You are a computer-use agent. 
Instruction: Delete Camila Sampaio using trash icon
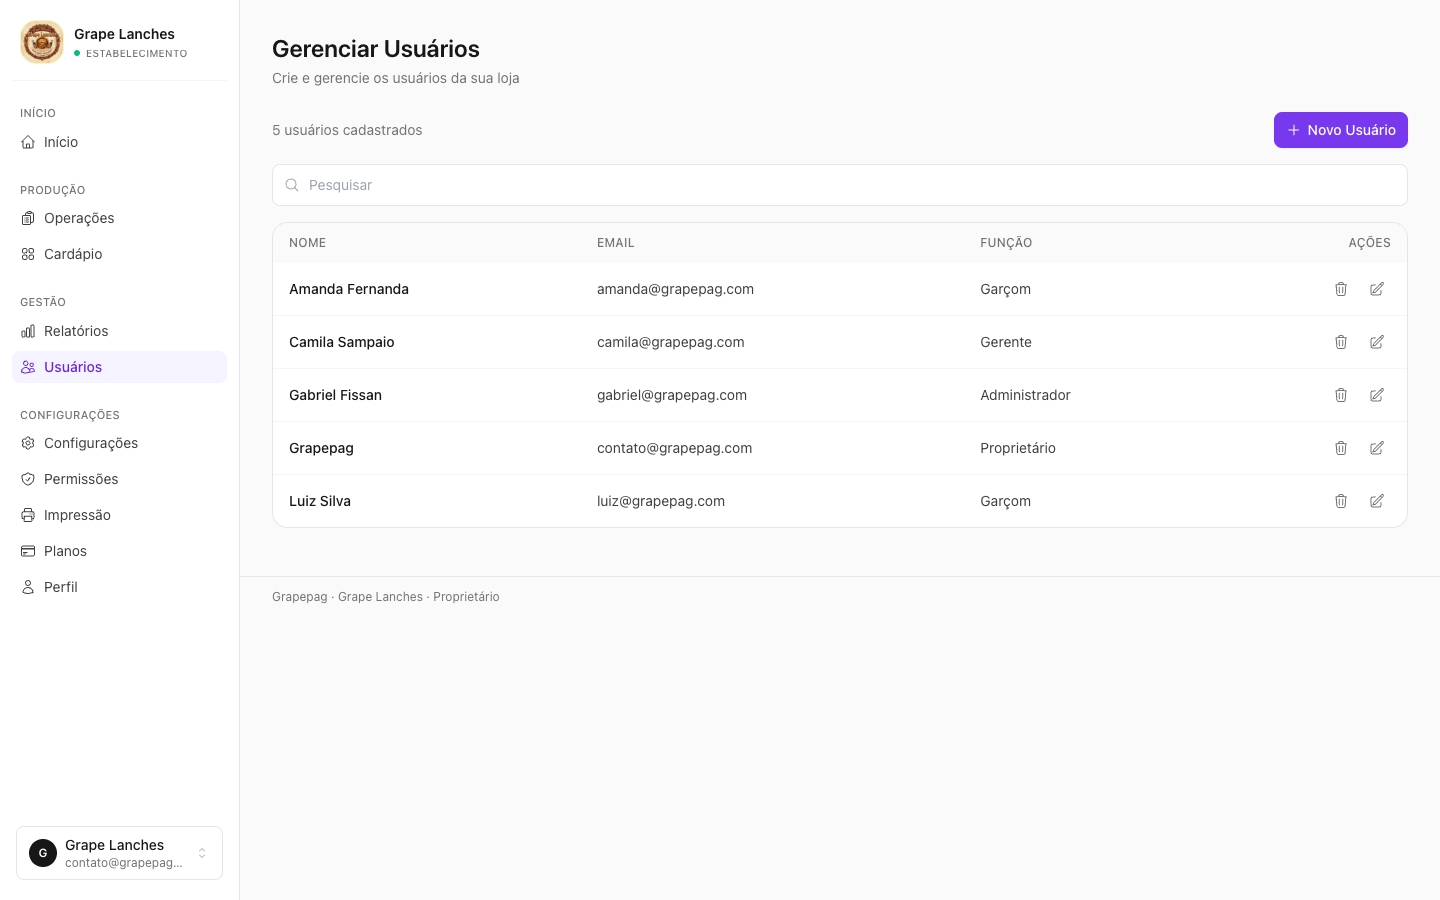pos(1341,342)
